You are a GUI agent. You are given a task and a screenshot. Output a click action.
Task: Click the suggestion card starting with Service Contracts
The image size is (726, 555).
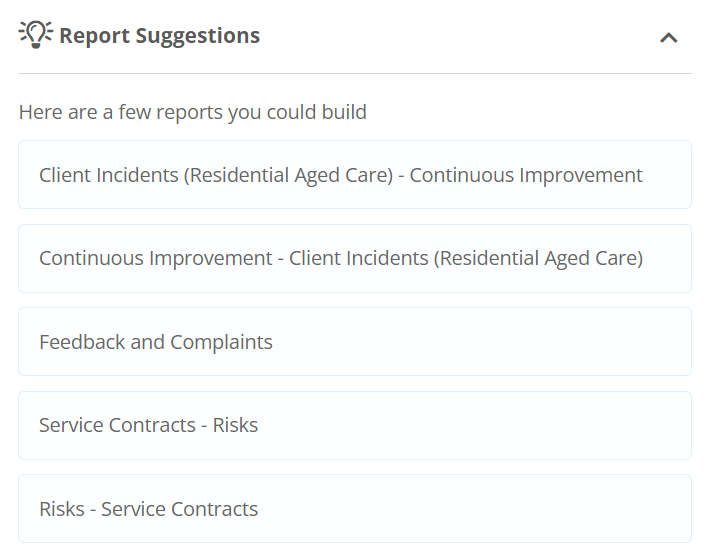pos(355,425)
